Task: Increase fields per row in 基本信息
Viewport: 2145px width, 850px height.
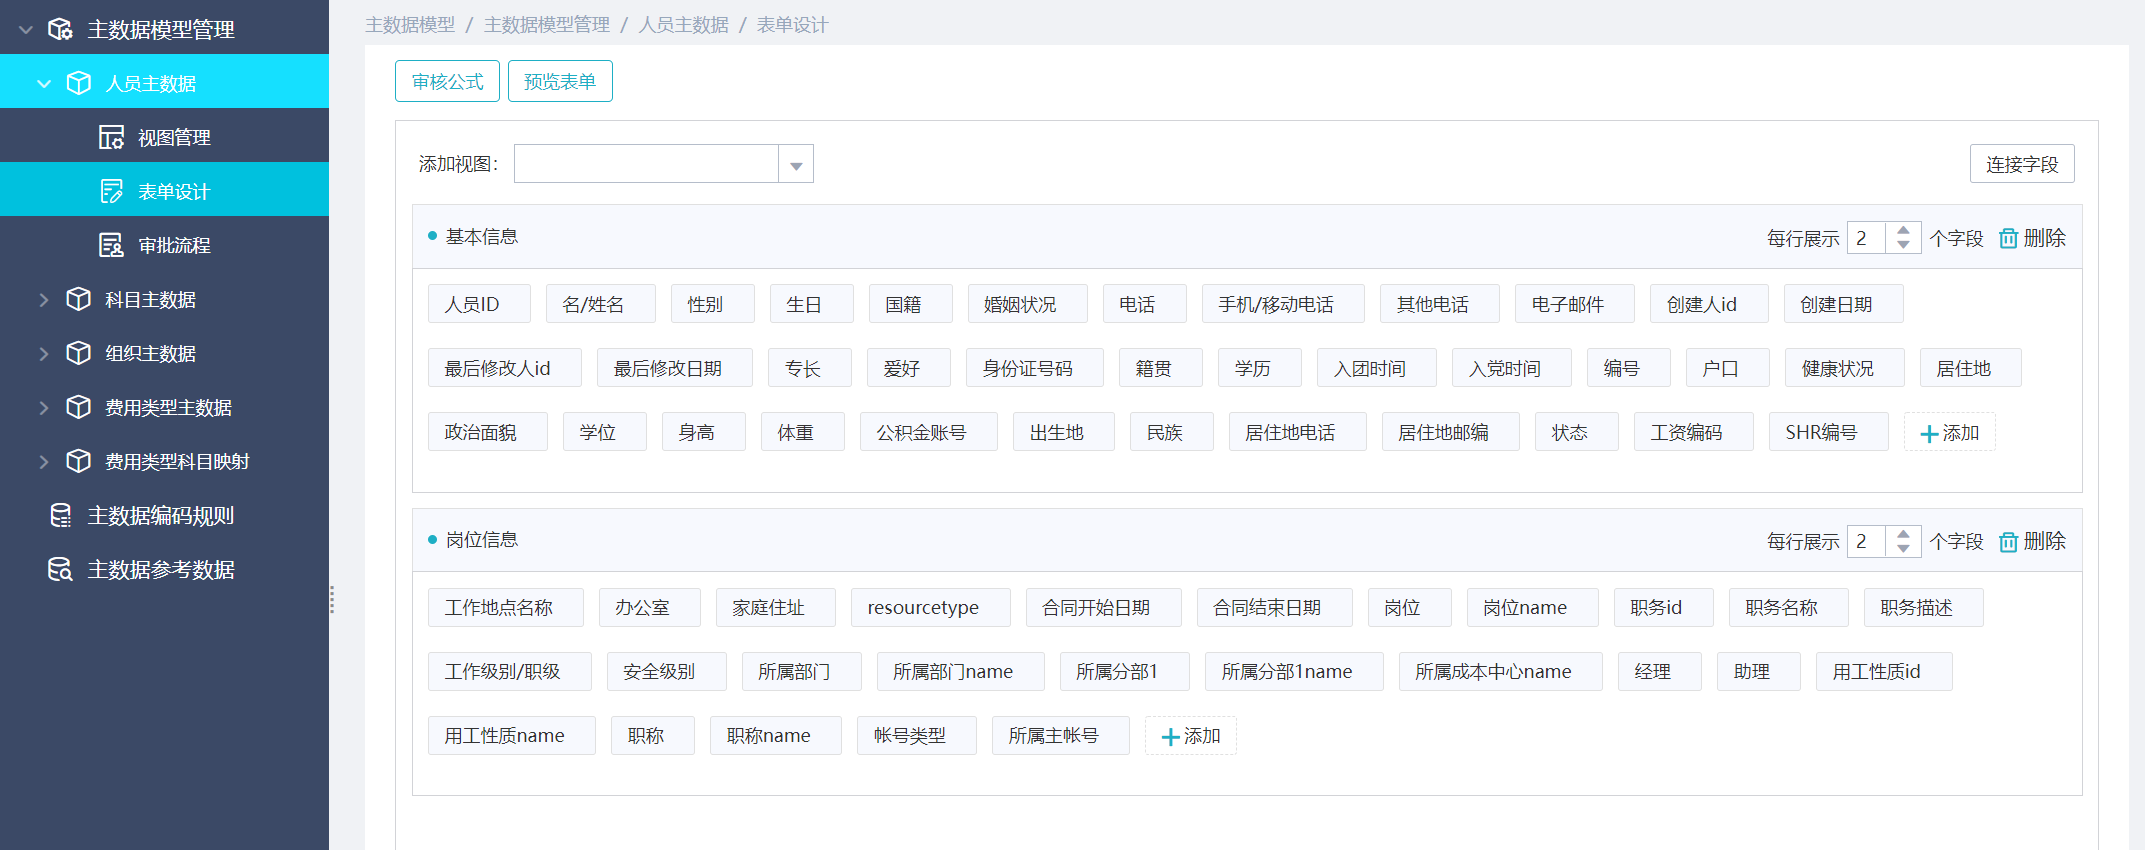Action: [x=1903, y=231]
